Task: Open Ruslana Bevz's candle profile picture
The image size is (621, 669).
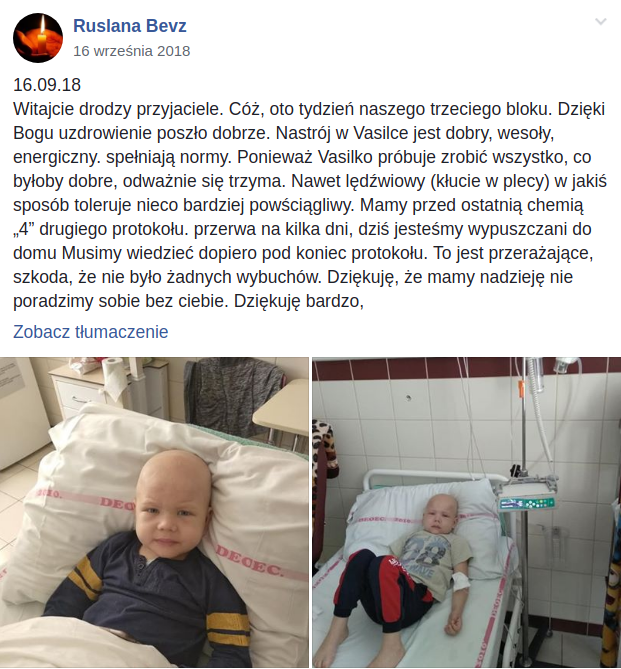Action: pyautogui.click(x=38, y=38)
